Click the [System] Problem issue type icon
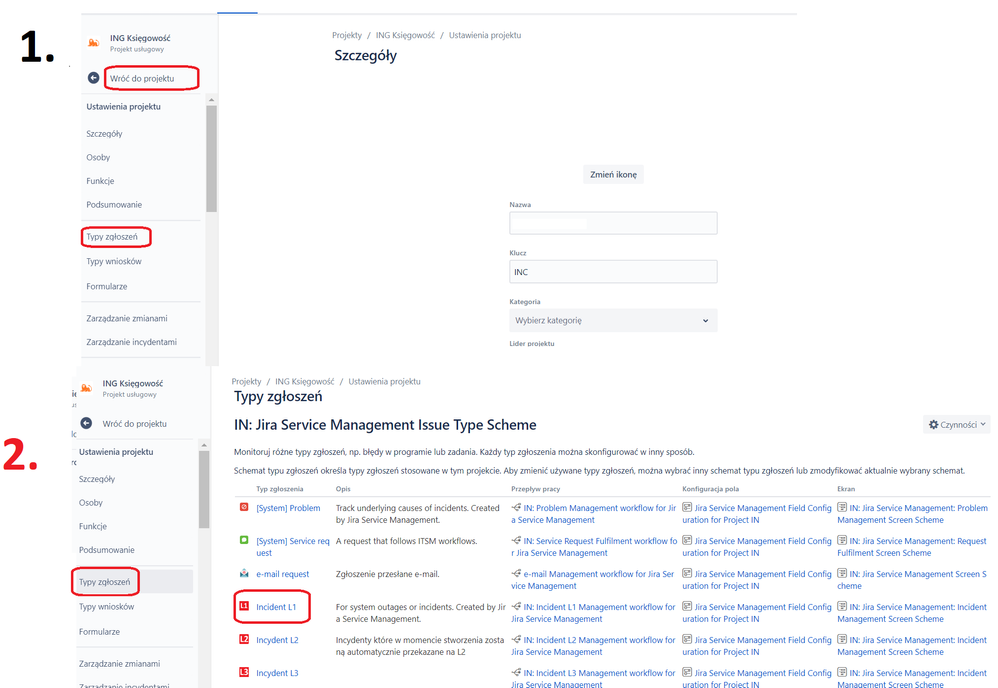The image size is (998, 688). [x=244, y=507]
